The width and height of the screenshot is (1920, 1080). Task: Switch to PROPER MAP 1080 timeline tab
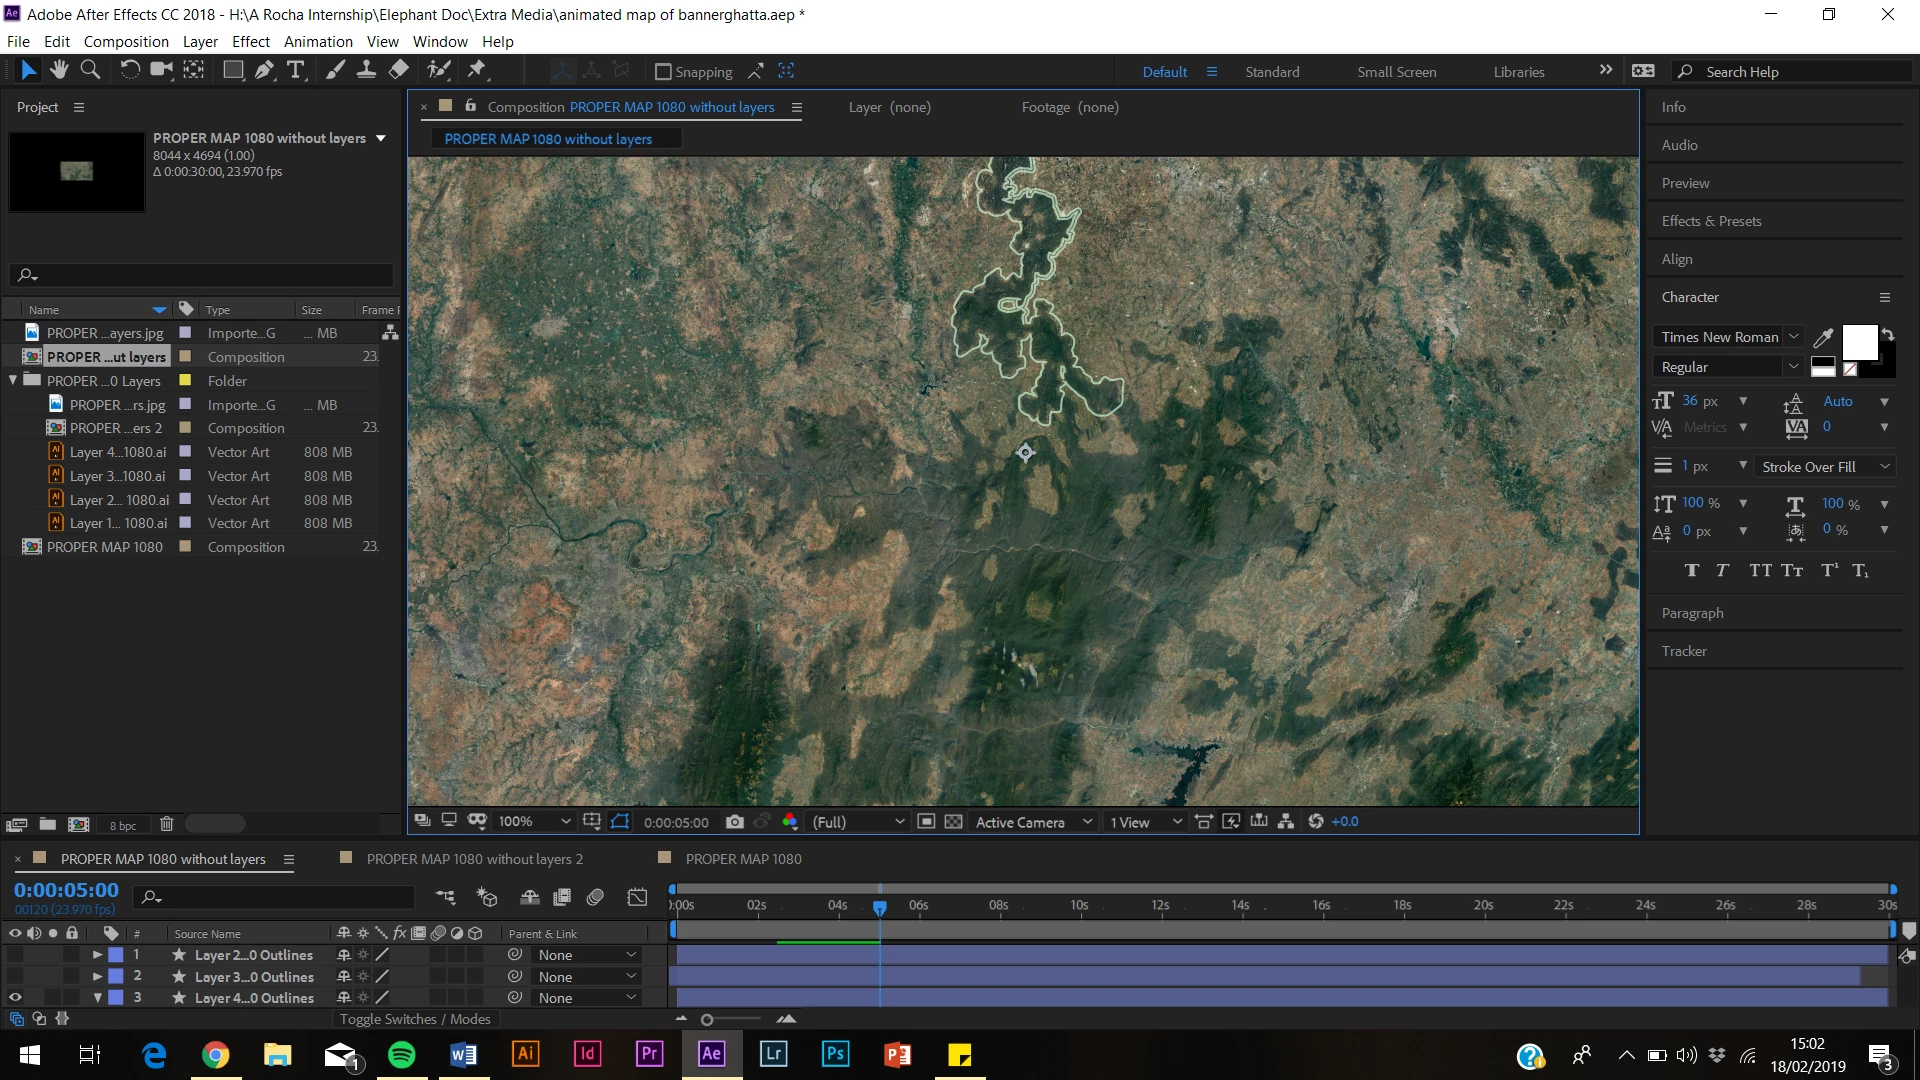point(743,859)
